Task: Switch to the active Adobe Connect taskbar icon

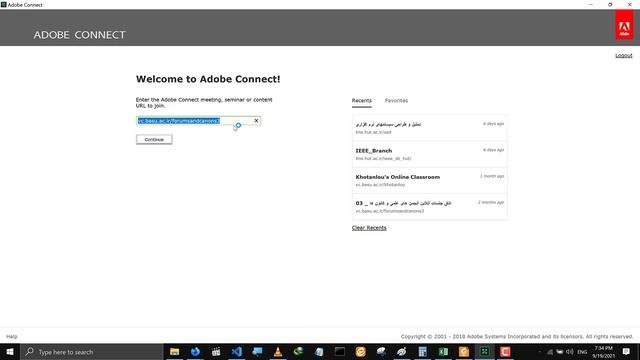Action: pyautogui.click(x=484, y=351)
